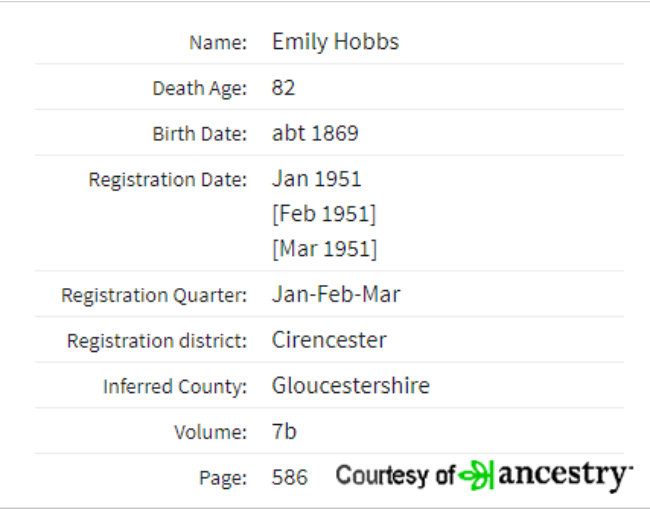The width and height of the screenshot is (650, 509).
Task: Click Gloucestershire inferred county value
Action: click(351, 385)
